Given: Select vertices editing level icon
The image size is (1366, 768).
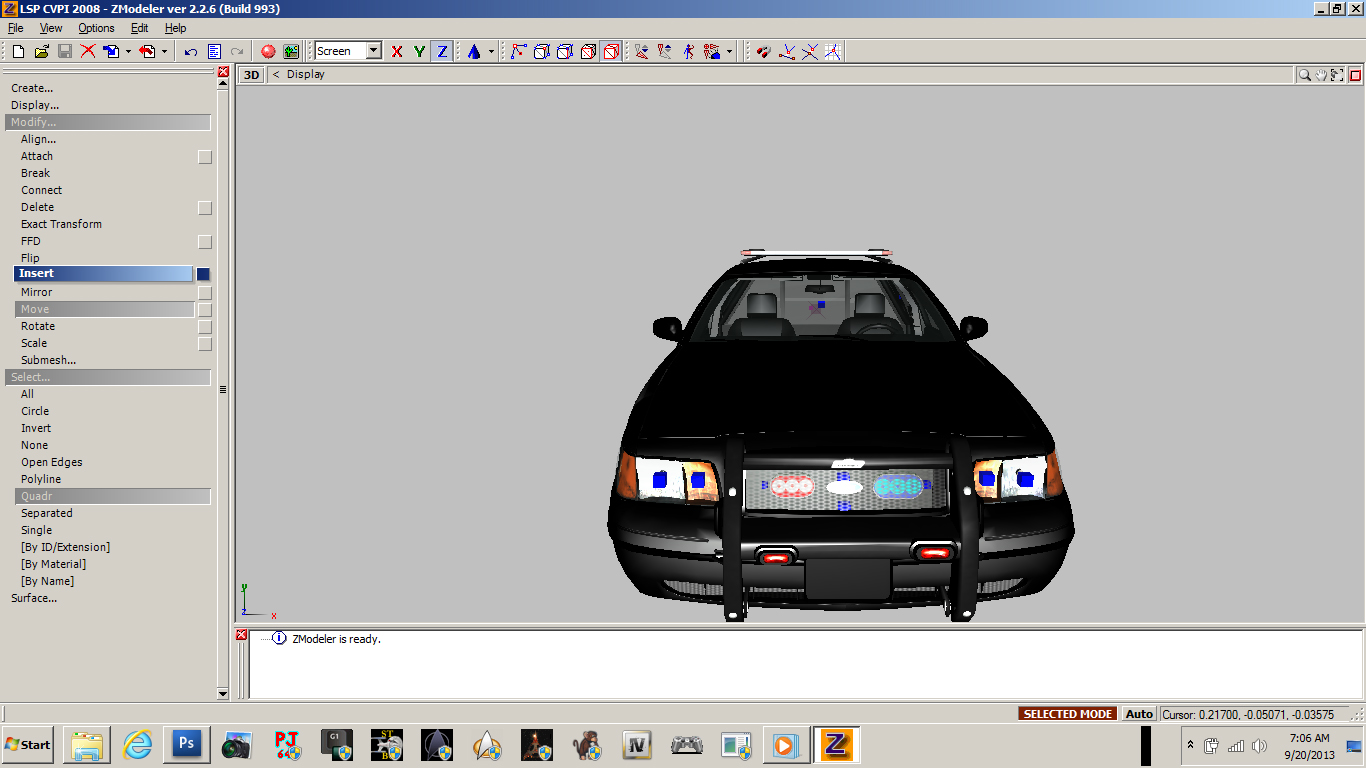Looking at the screenshot, I should pos(518,51).
